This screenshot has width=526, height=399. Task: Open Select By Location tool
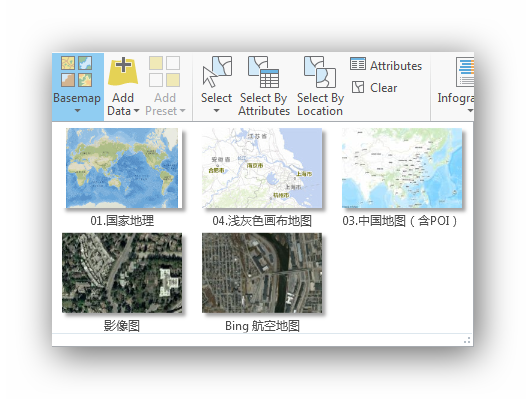pos(320,86)
